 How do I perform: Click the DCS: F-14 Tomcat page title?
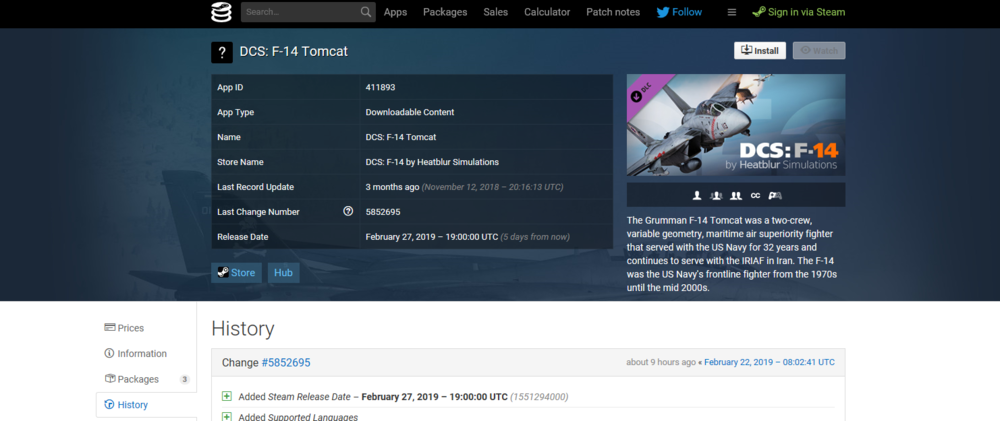[294, 52]
